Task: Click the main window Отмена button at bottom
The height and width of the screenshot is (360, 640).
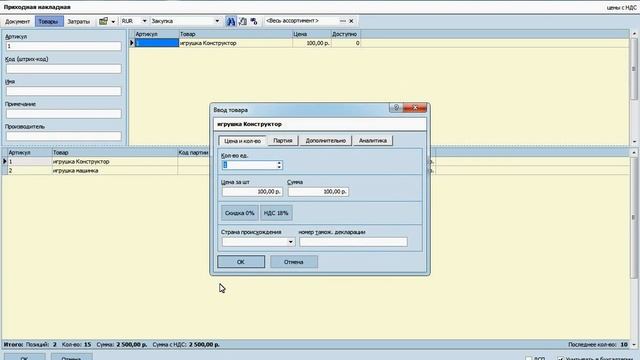Action: pos(71,358)
